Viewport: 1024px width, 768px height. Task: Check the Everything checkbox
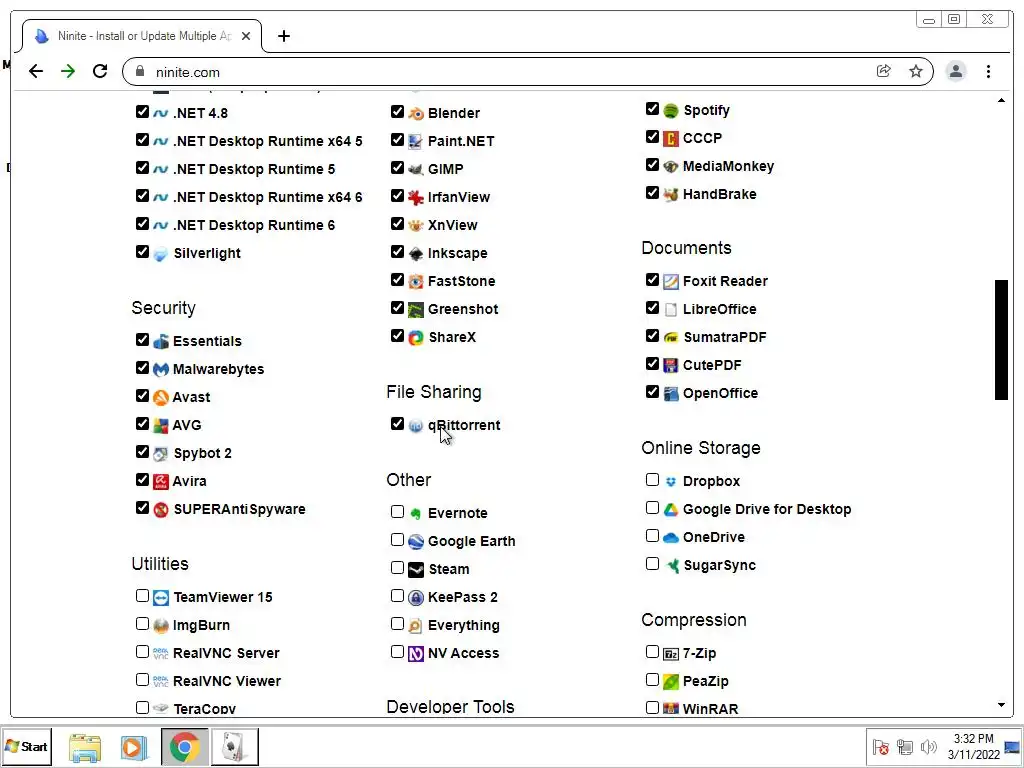[x=397, y=624]
